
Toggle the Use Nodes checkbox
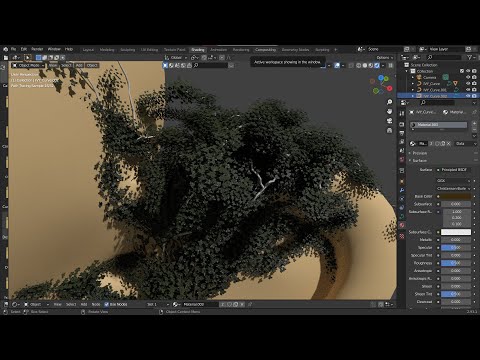107,304
